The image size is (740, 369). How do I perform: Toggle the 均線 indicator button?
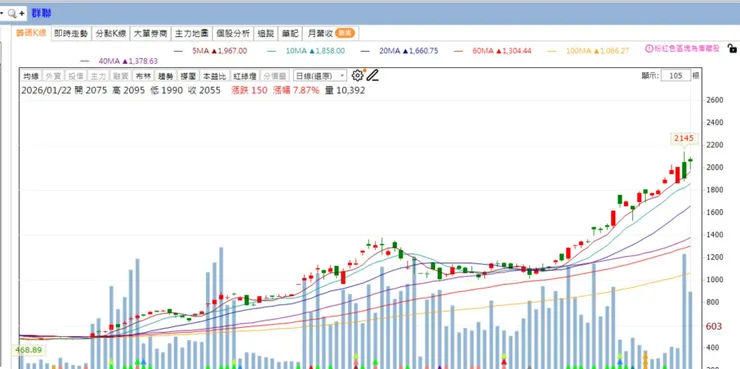(x=31, y=75)
